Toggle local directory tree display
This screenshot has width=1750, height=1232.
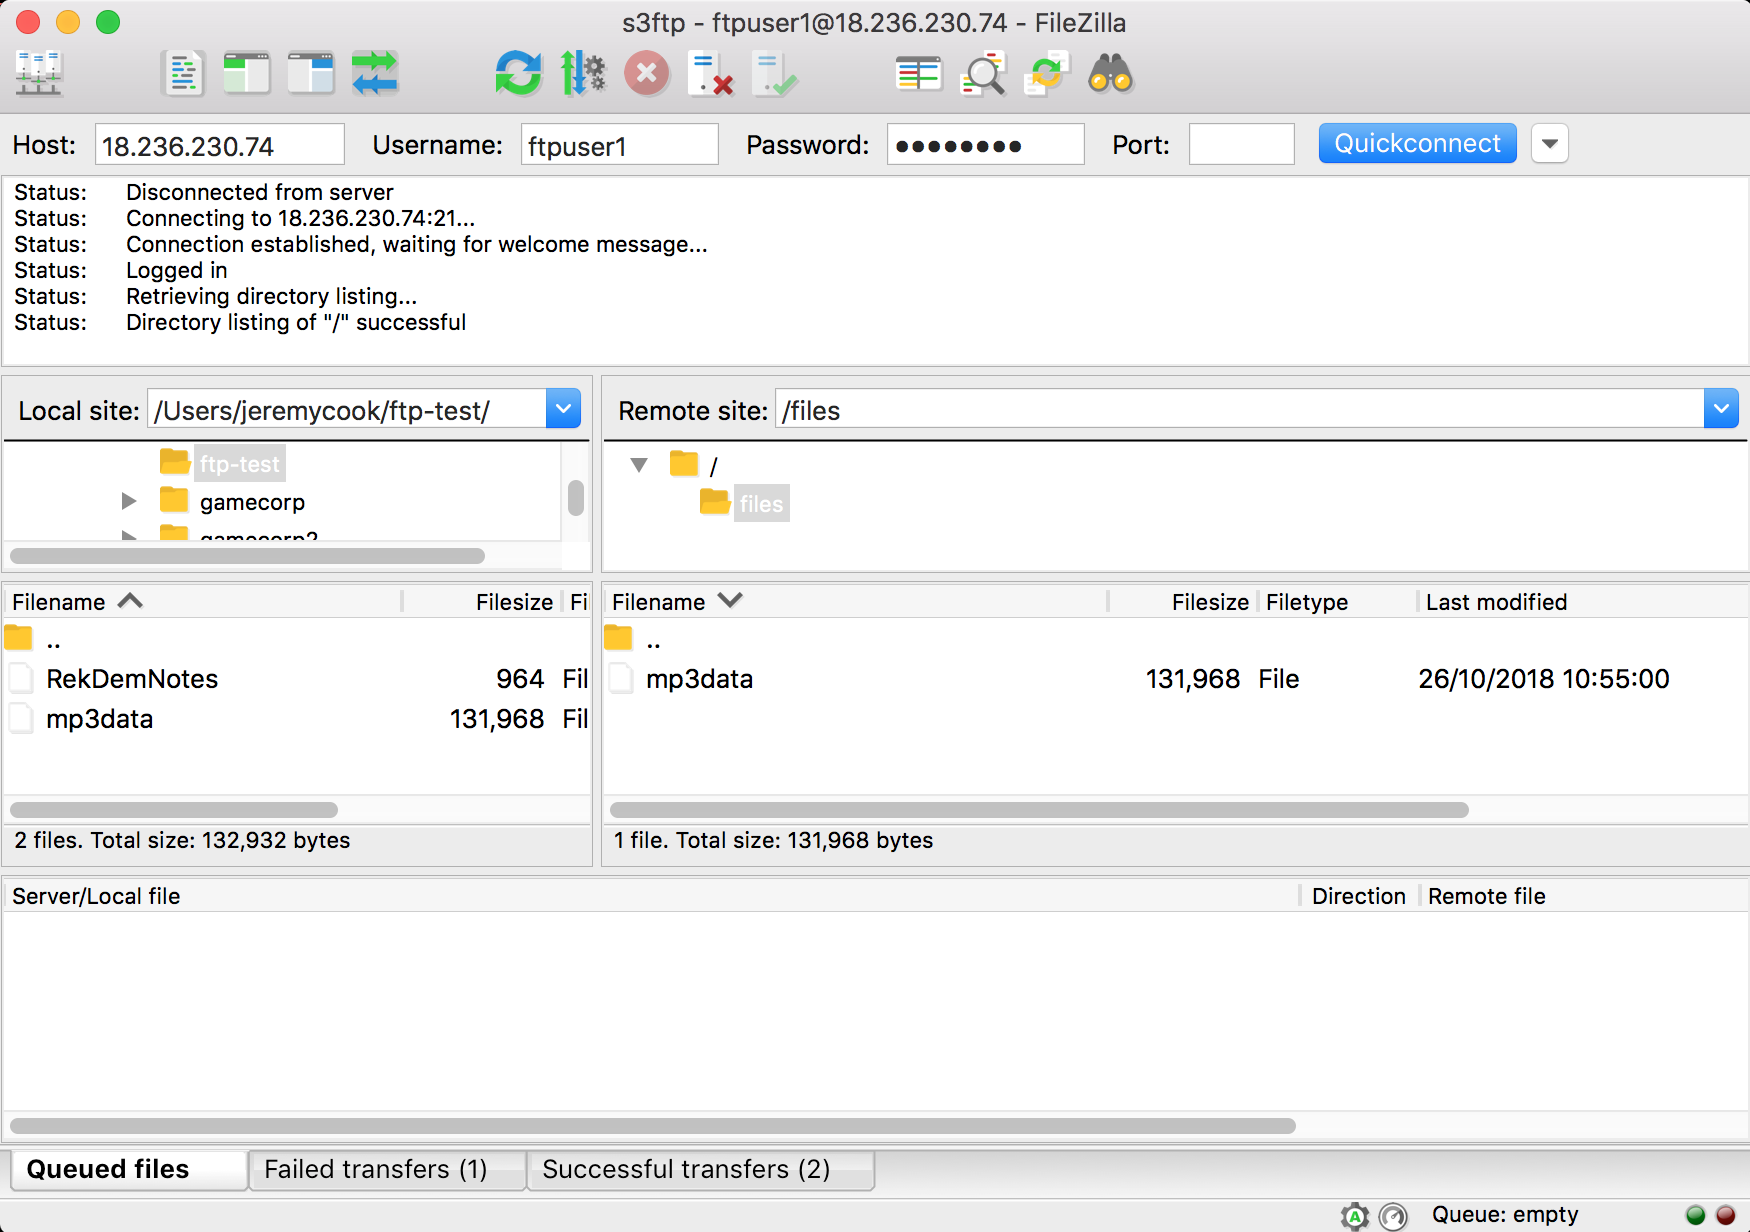click(246, 74)
